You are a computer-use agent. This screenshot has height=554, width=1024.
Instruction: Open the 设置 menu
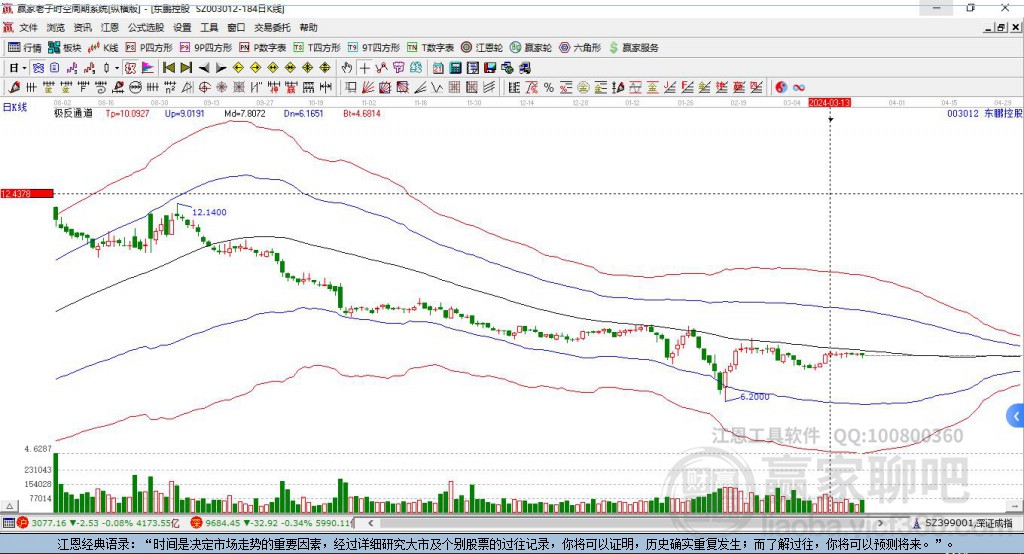tap(182, 27)
